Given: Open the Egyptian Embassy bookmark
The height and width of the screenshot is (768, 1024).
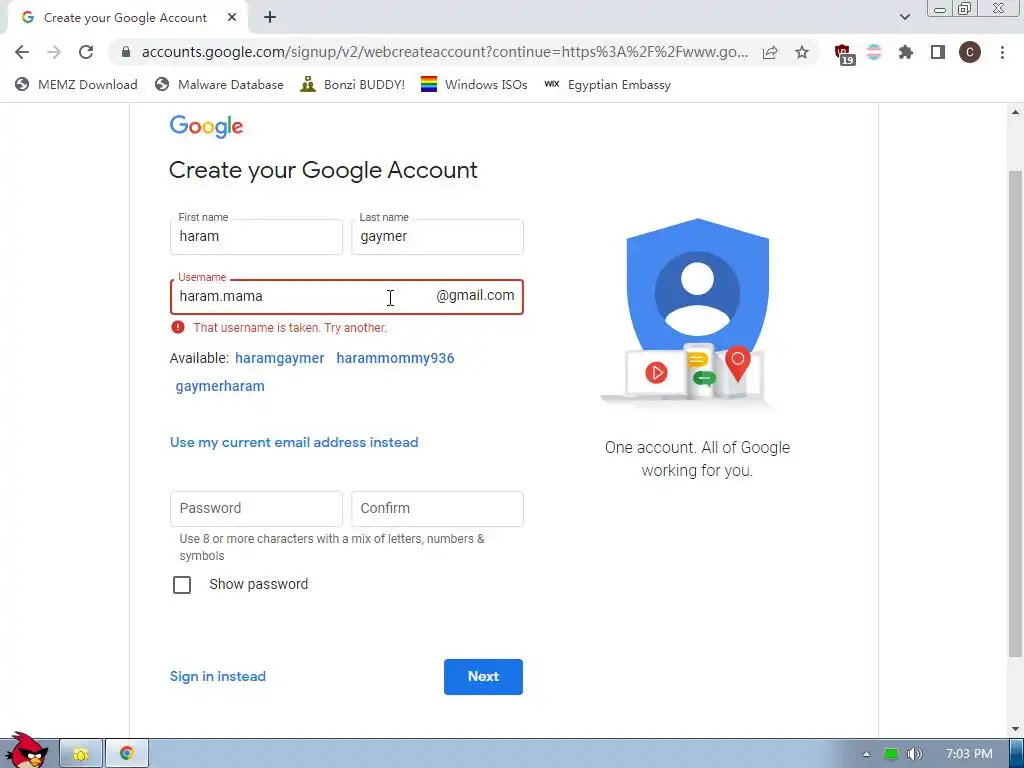Looking at the screenshot, I should click(607, 84).
